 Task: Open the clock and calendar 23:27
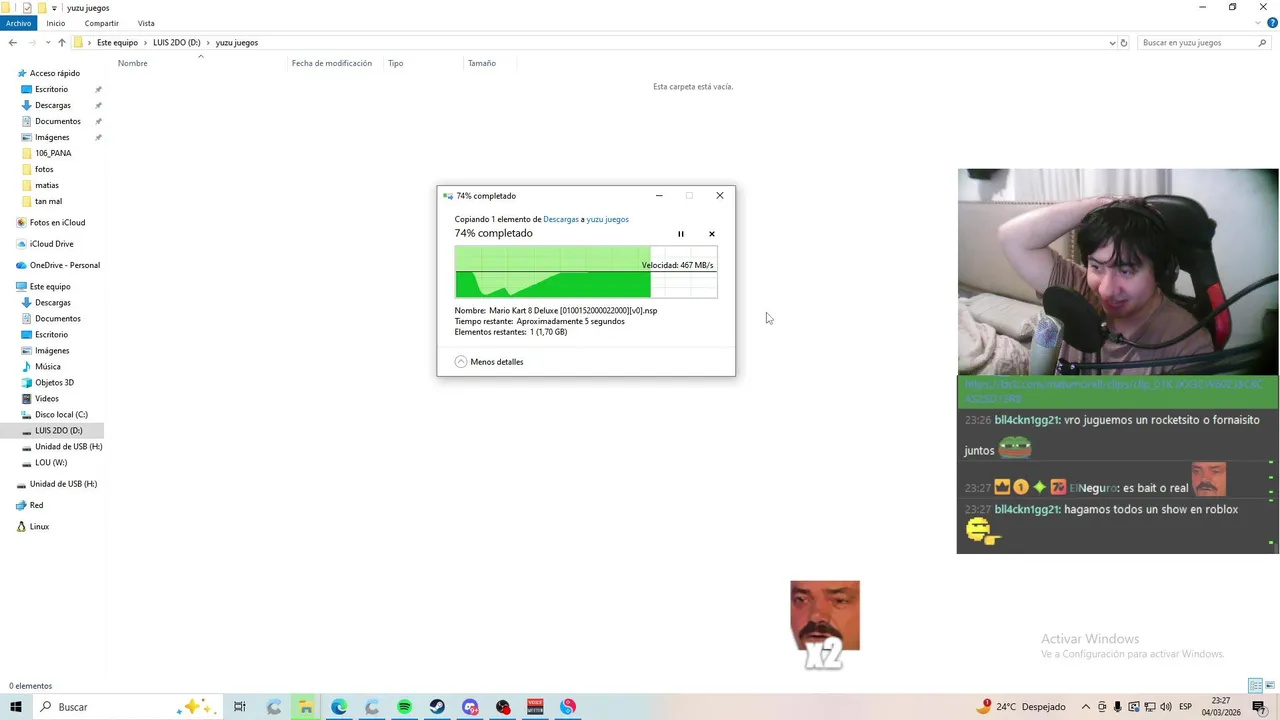pos(1220,707)
